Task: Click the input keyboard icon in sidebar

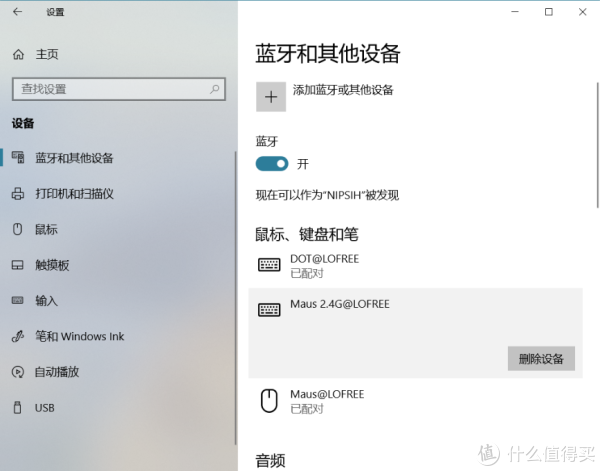Action: click(18, 300)
